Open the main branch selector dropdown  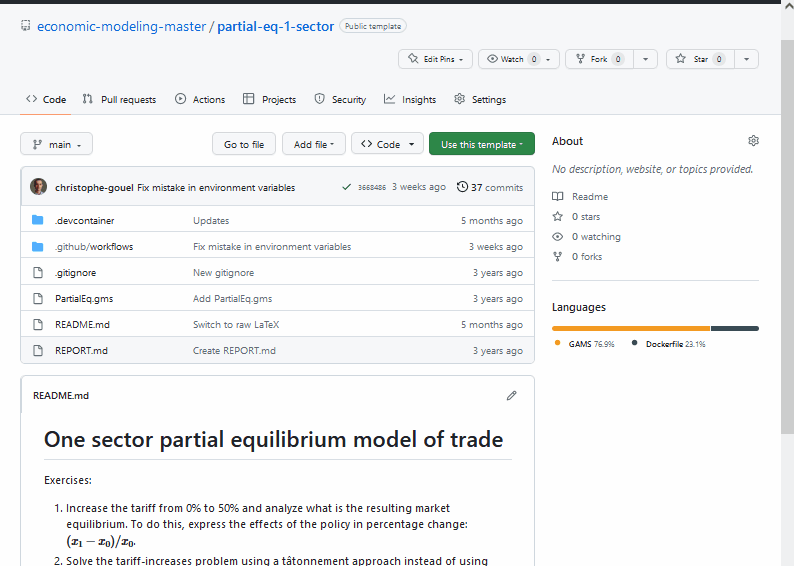56,144
